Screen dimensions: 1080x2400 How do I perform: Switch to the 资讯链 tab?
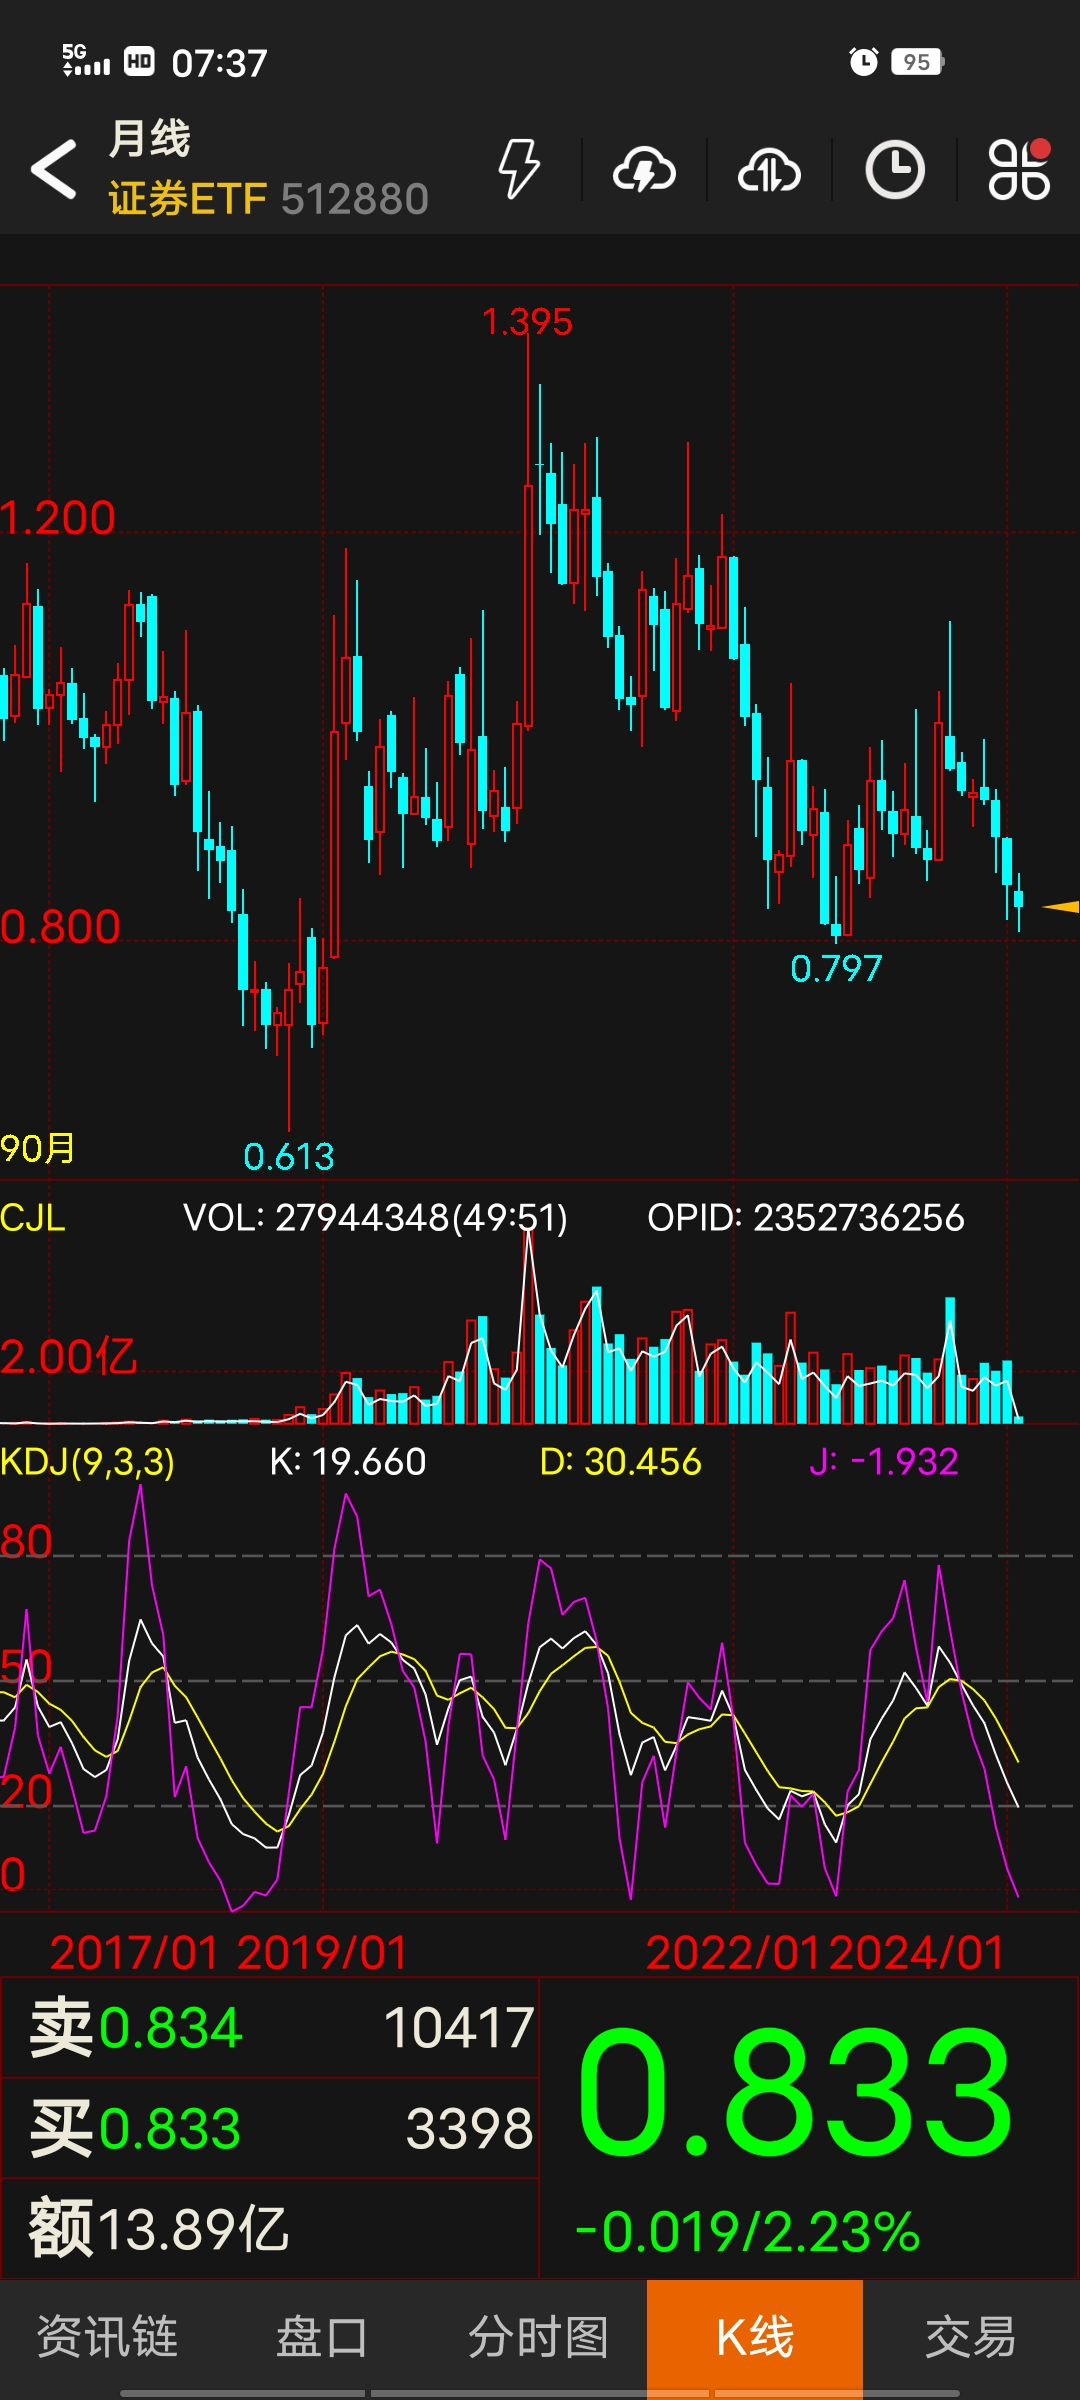[x=107, y=2337]
